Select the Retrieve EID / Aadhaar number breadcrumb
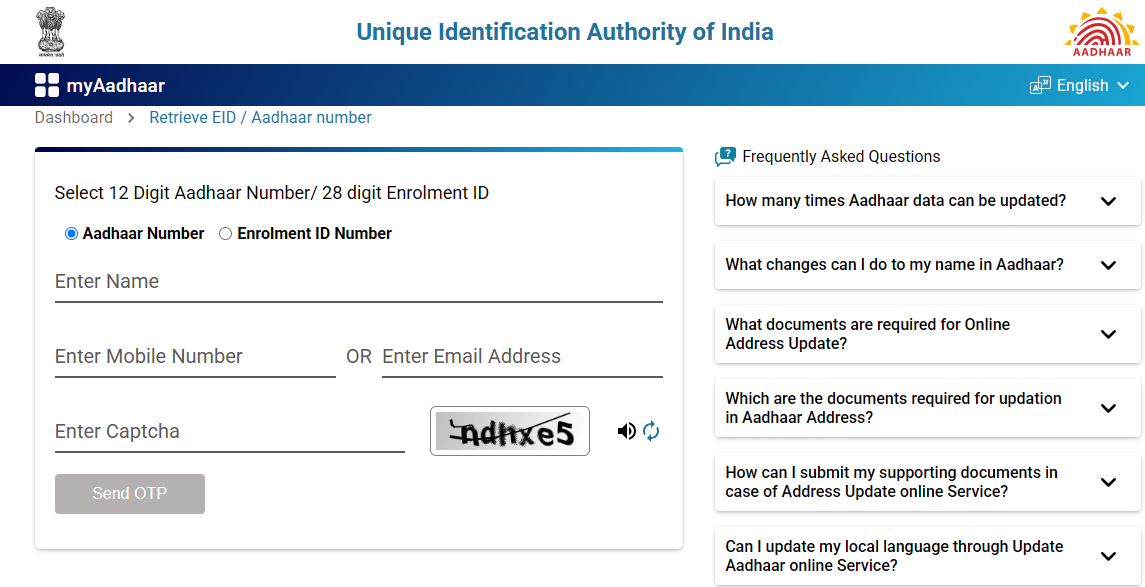The height and width of the screenshot is (587, 1145). pyautogui.click(x=260, y=117)
